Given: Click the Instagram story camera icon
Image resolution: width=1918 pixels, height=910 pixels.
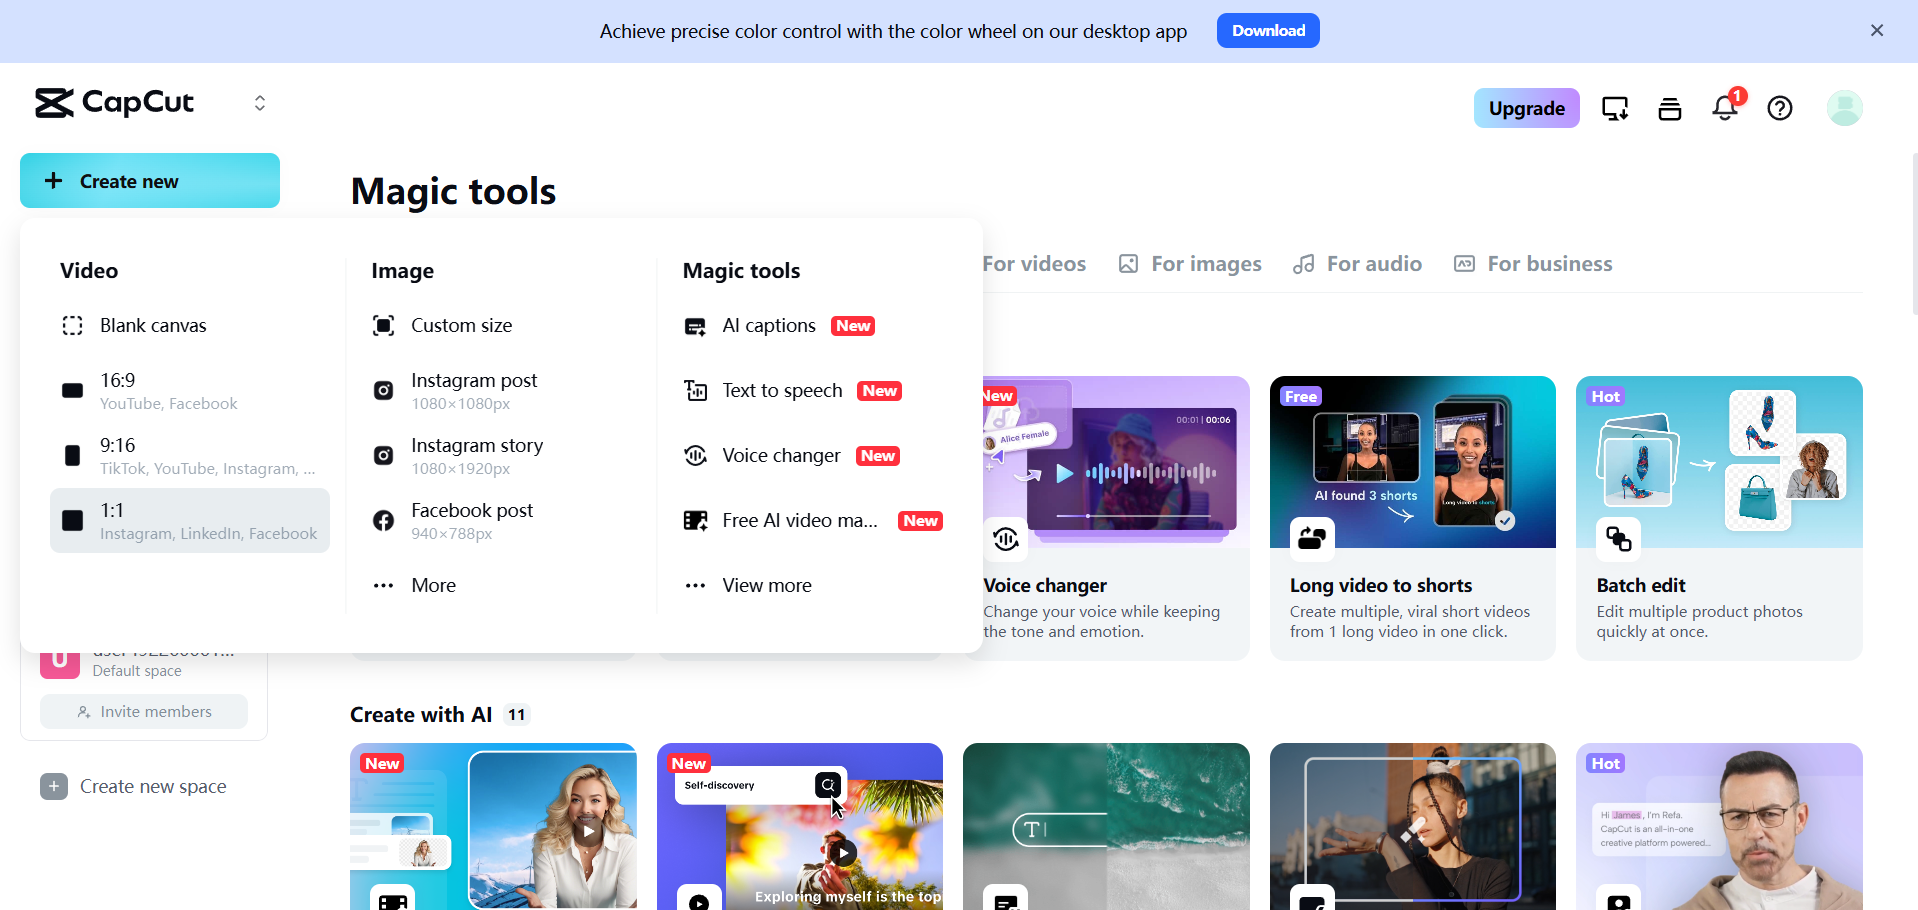Looking at the screenshot, I should click(x=383, y=456).
